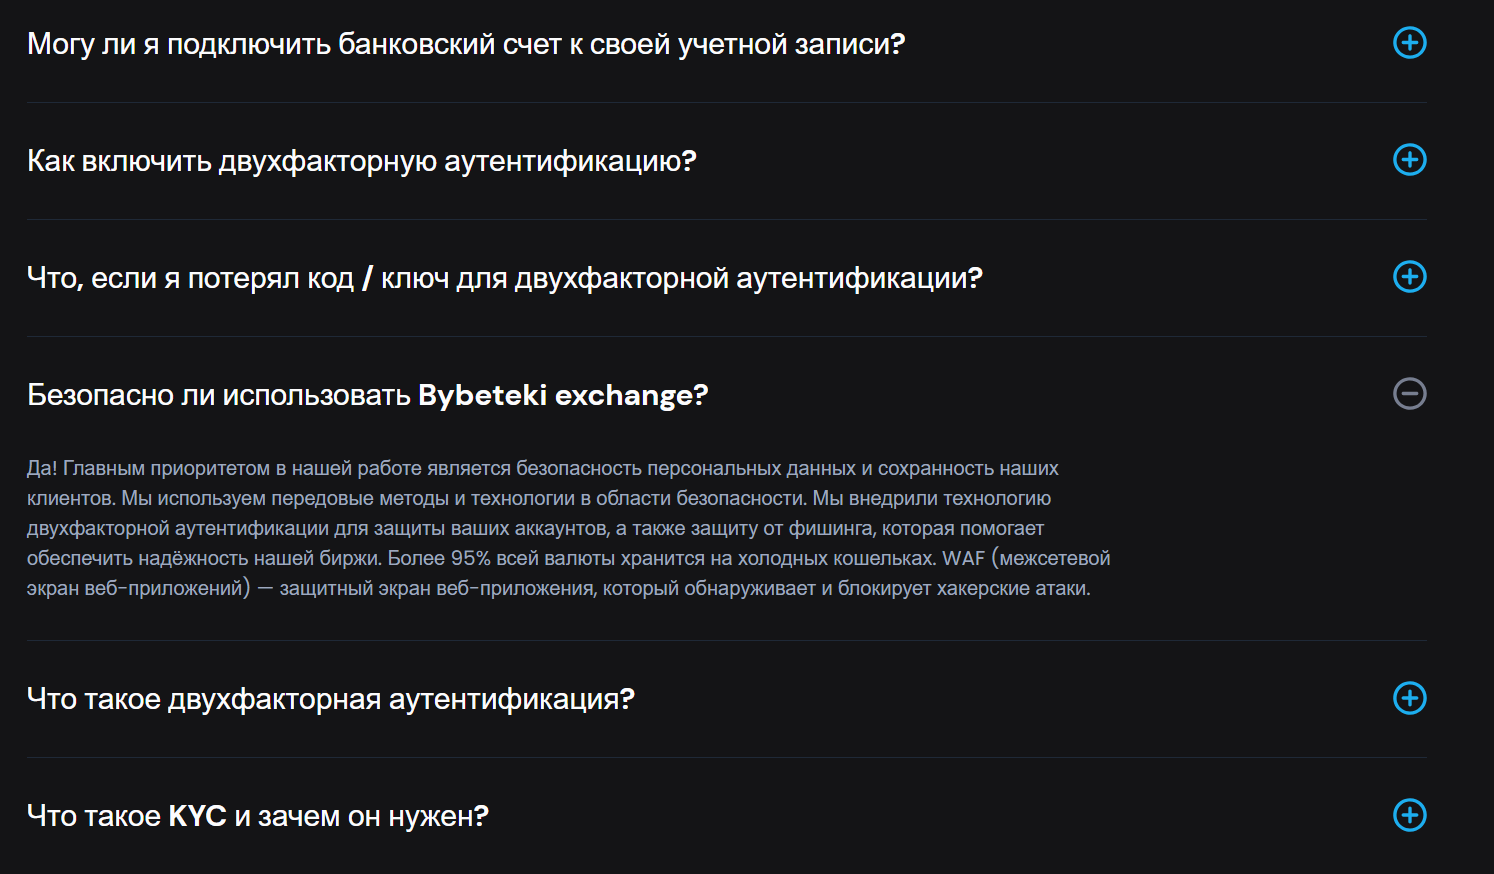Click the heading 'Что такое двухфакторная аутентификация?'
This screenshot has height=874, width=1494.
click(x=330, y=699)
